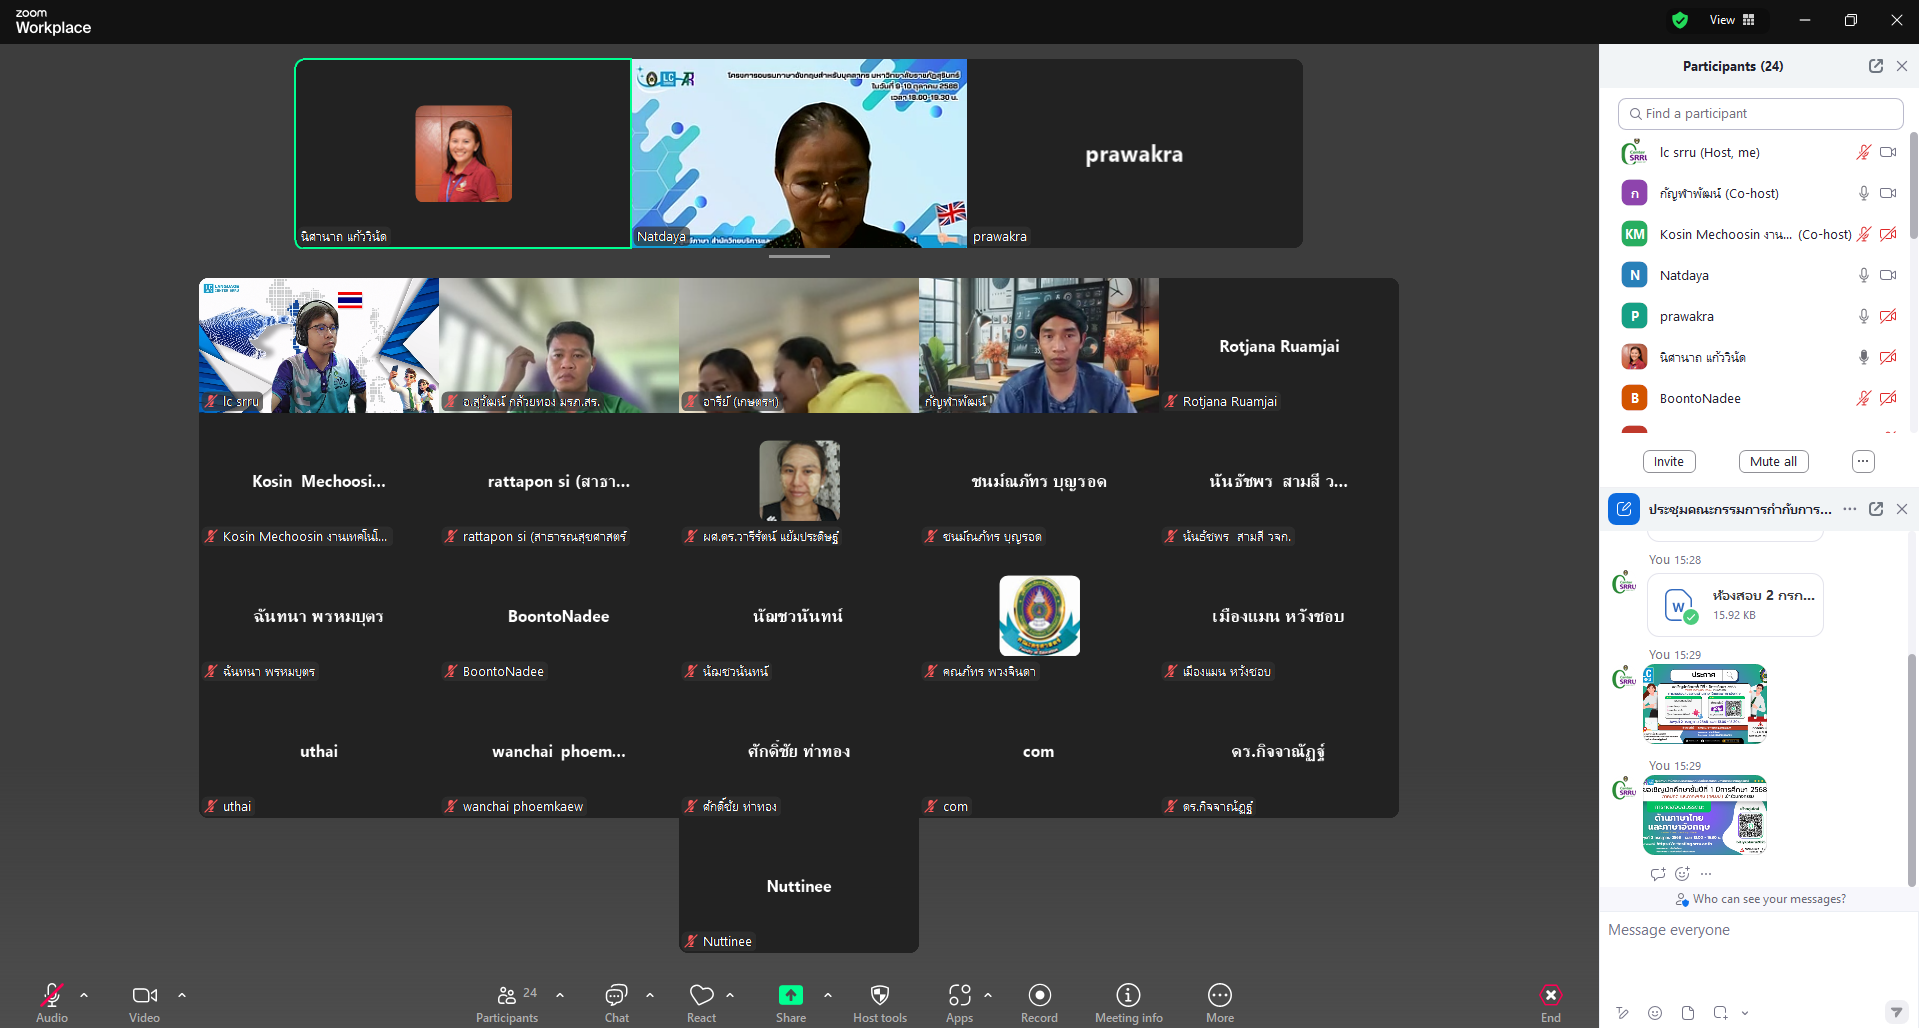This screenshot has width=1919, height=1028.
Task: Click the Find a participant search field
Action: click(x=1760, y=114)
